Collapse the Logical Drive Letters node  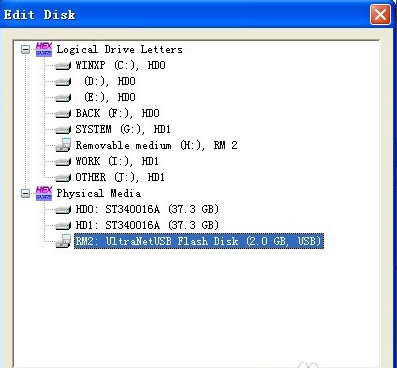point(26,50)
